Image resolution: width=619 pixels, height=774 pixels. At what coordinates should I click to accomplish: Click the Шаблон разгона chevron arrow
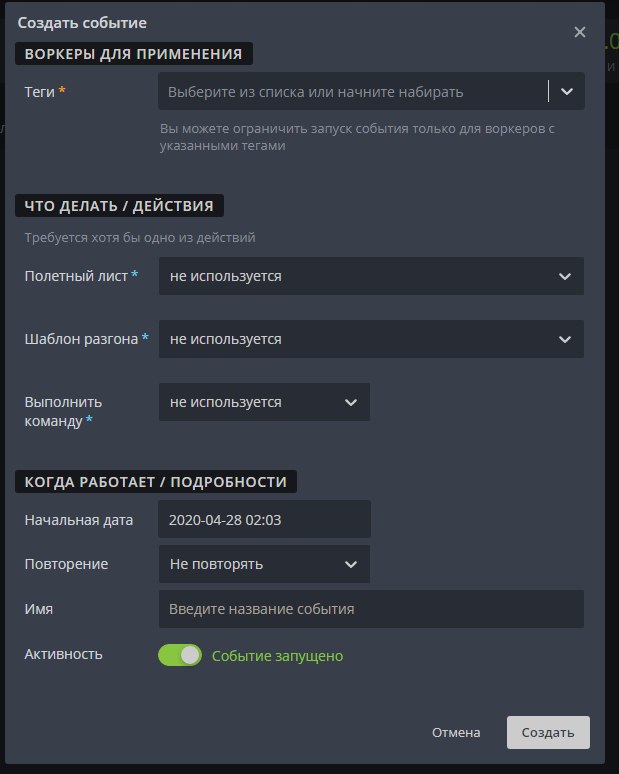[565, 340]
